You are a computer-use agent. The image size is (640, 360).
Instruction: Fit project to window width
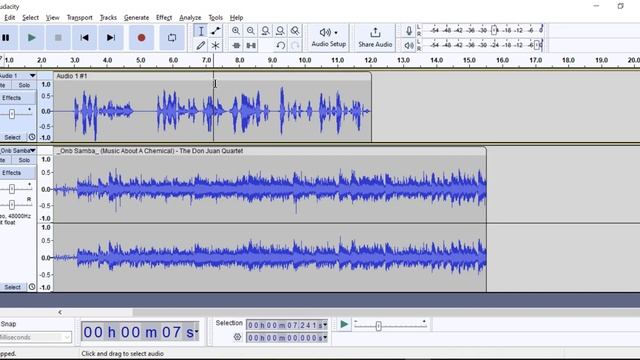(x=280, y=31)
